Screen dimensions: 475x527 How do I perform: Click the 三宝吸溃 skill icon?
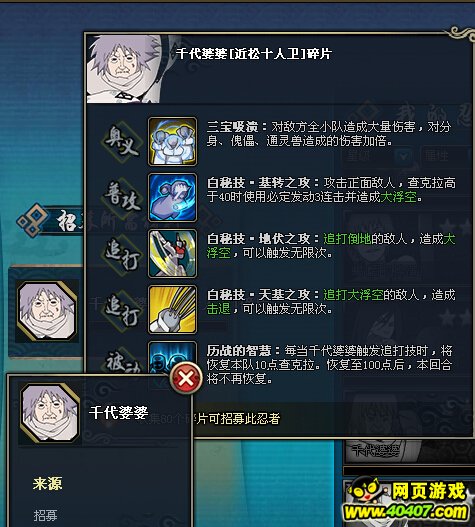172,141
